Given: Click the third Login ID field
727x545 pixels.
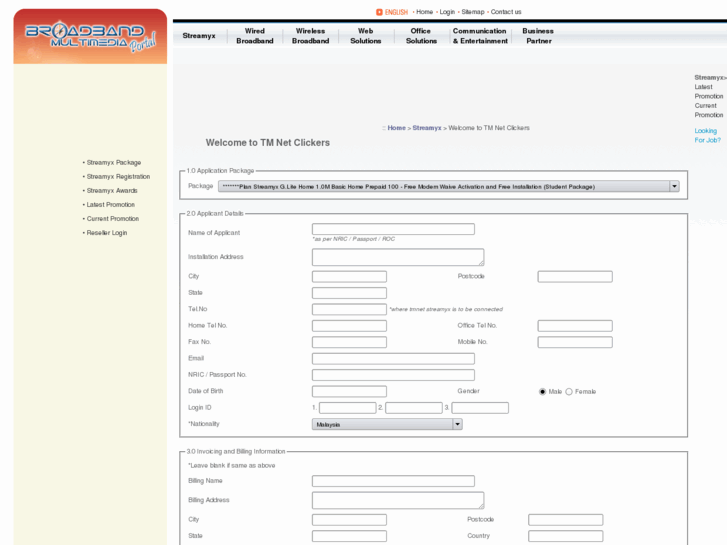Looking at the screenshot, I should [480, 408].
